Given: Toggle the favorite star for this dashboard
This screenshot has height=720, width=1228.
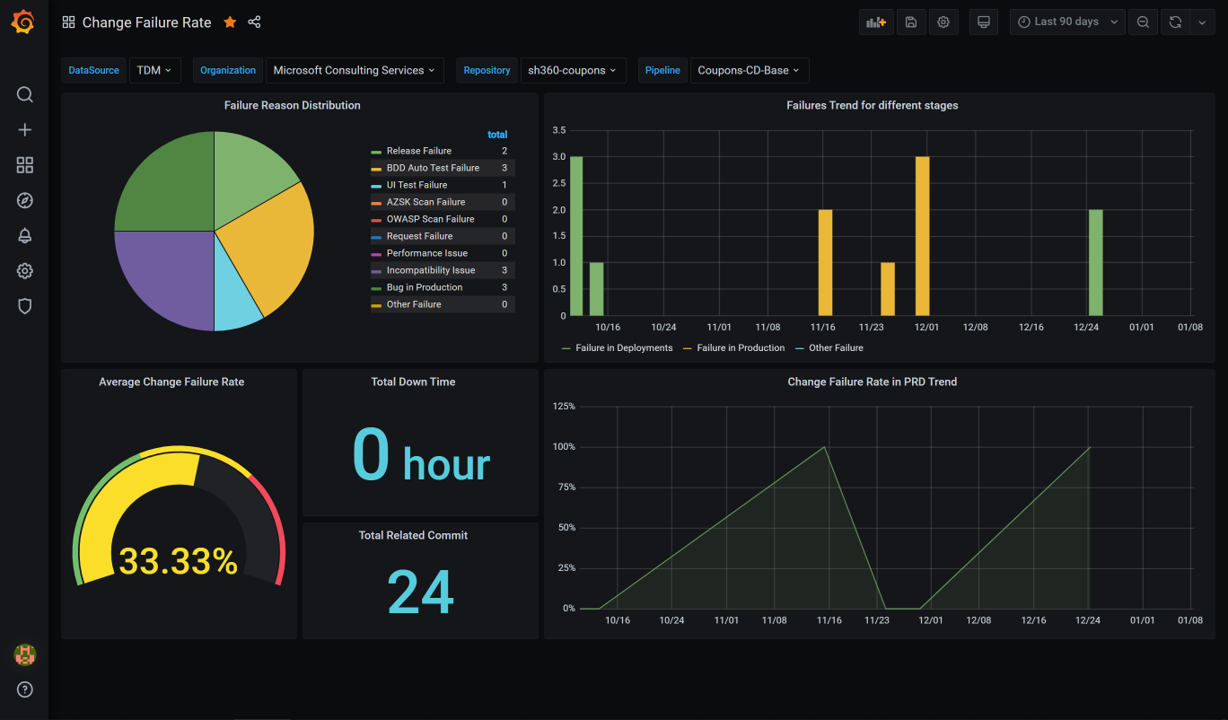Looking at the screenshot, I should click(230, 22).
